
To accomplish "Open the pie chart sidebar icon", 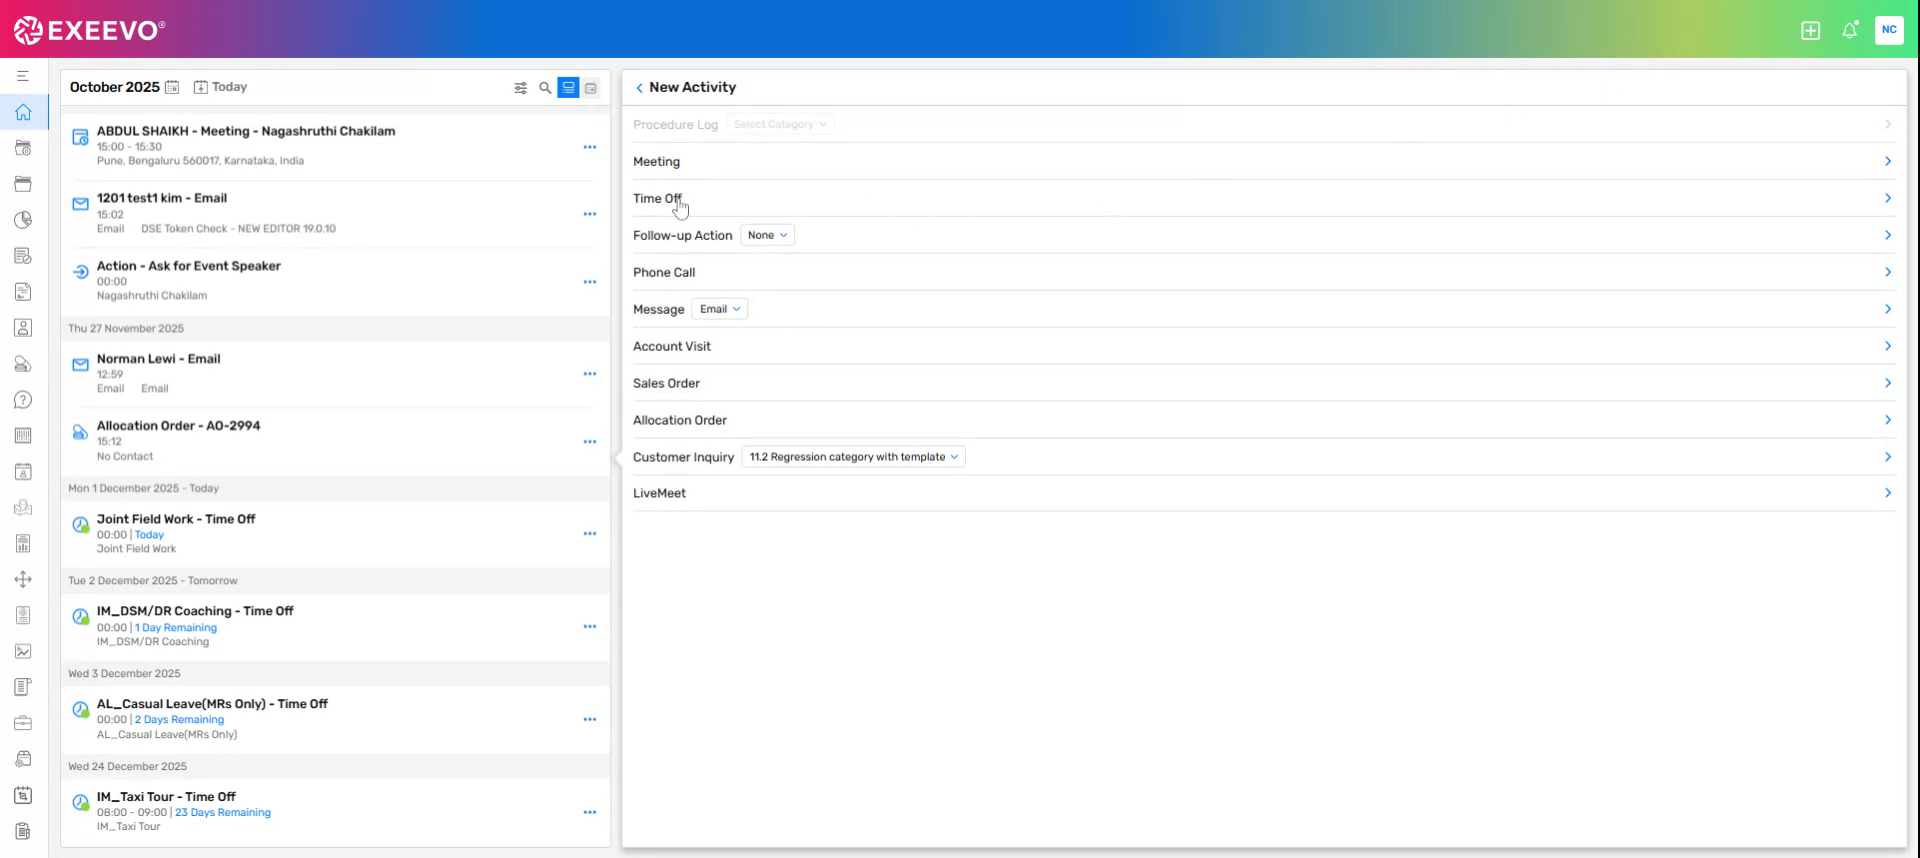I will [23, 220].
